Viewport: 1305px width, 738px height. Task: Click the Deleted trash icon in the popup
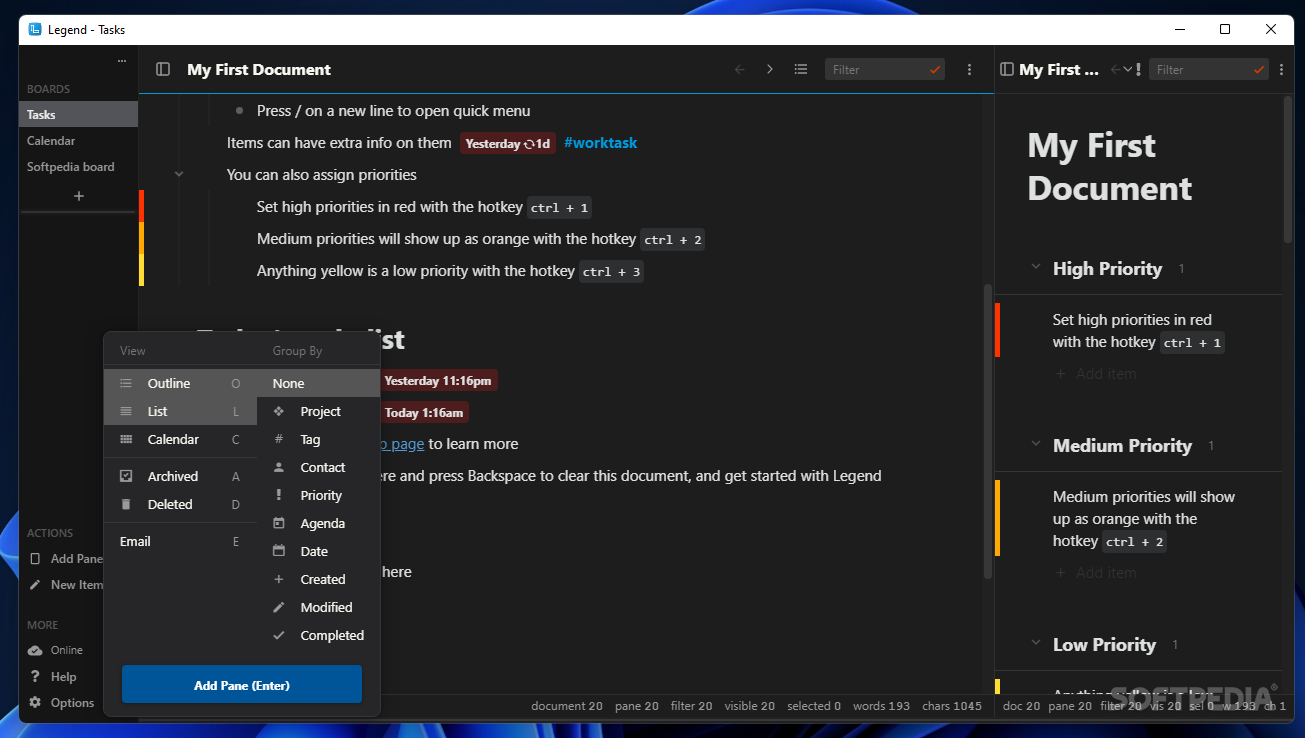[126, 504]
